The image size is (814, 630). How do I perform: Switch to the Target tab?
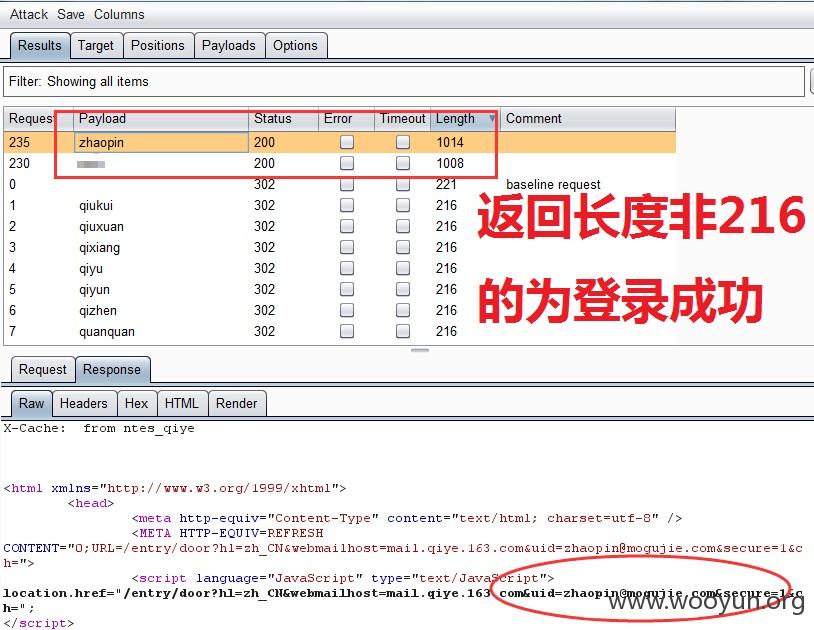[x=96, y=46]
